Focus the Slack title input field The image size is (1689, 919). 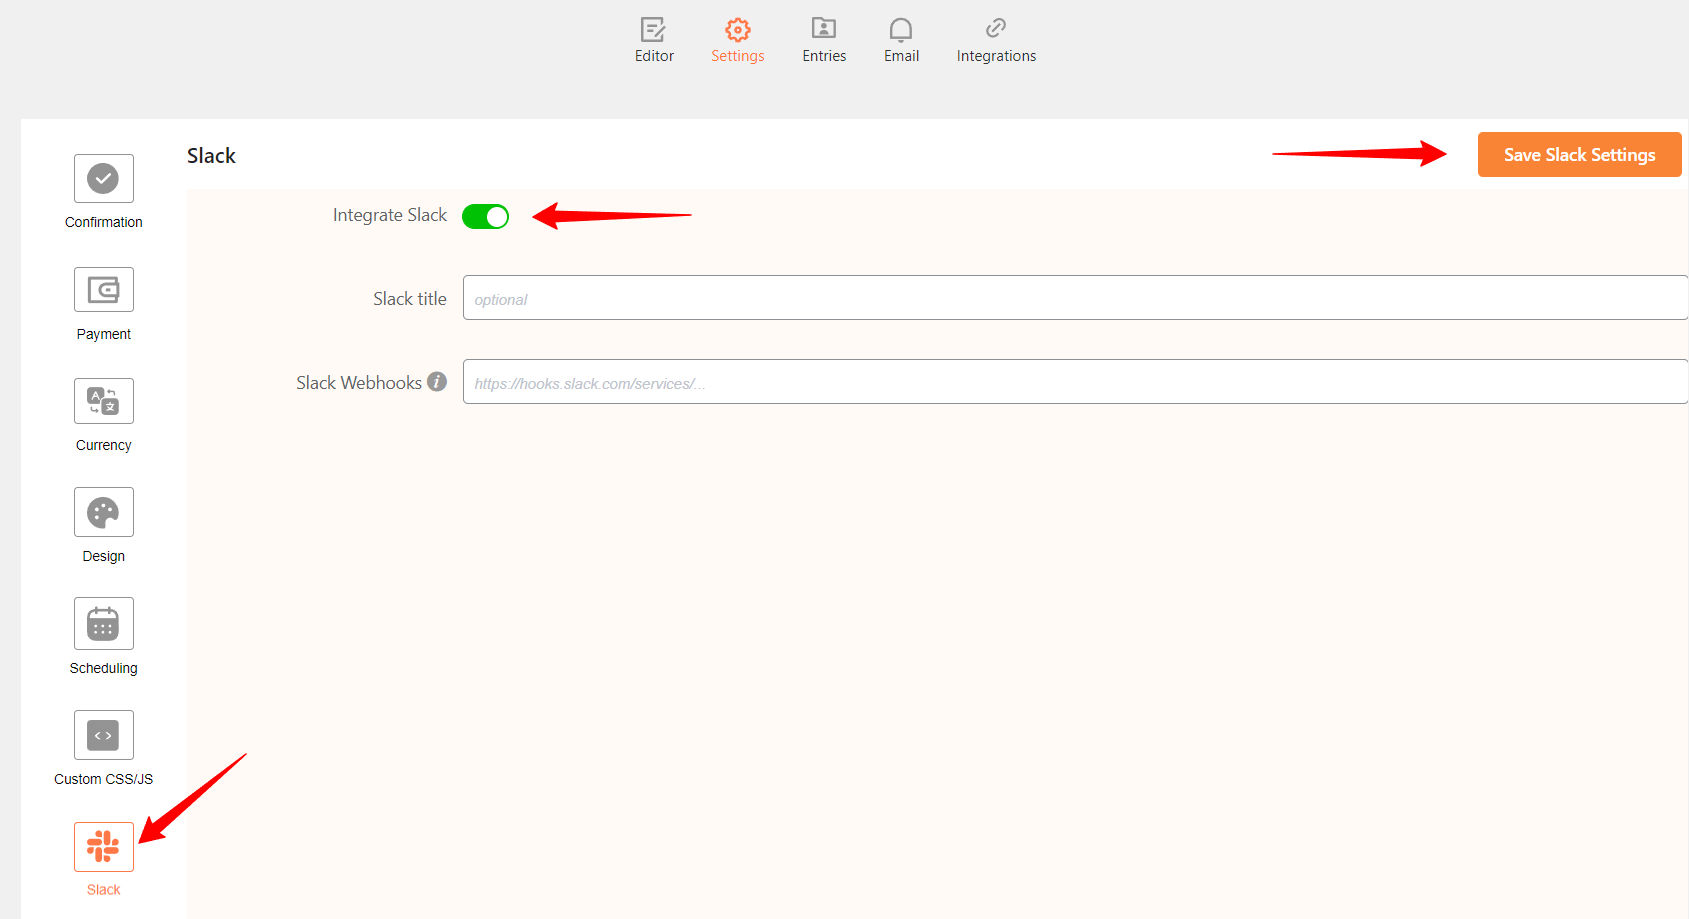1075,298
